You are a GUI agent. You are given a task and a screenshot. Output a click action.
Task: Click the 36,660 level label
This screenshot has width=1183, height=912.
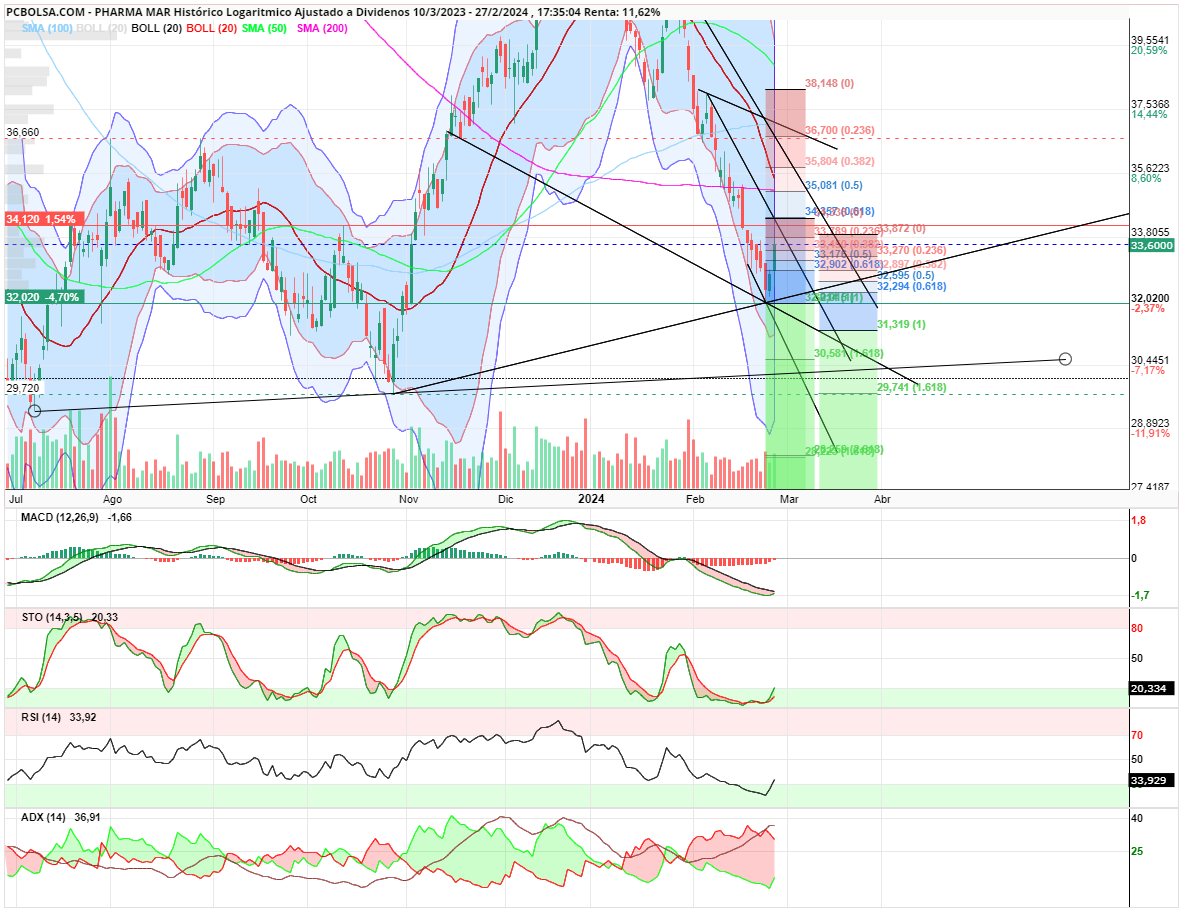click(23, 132)
